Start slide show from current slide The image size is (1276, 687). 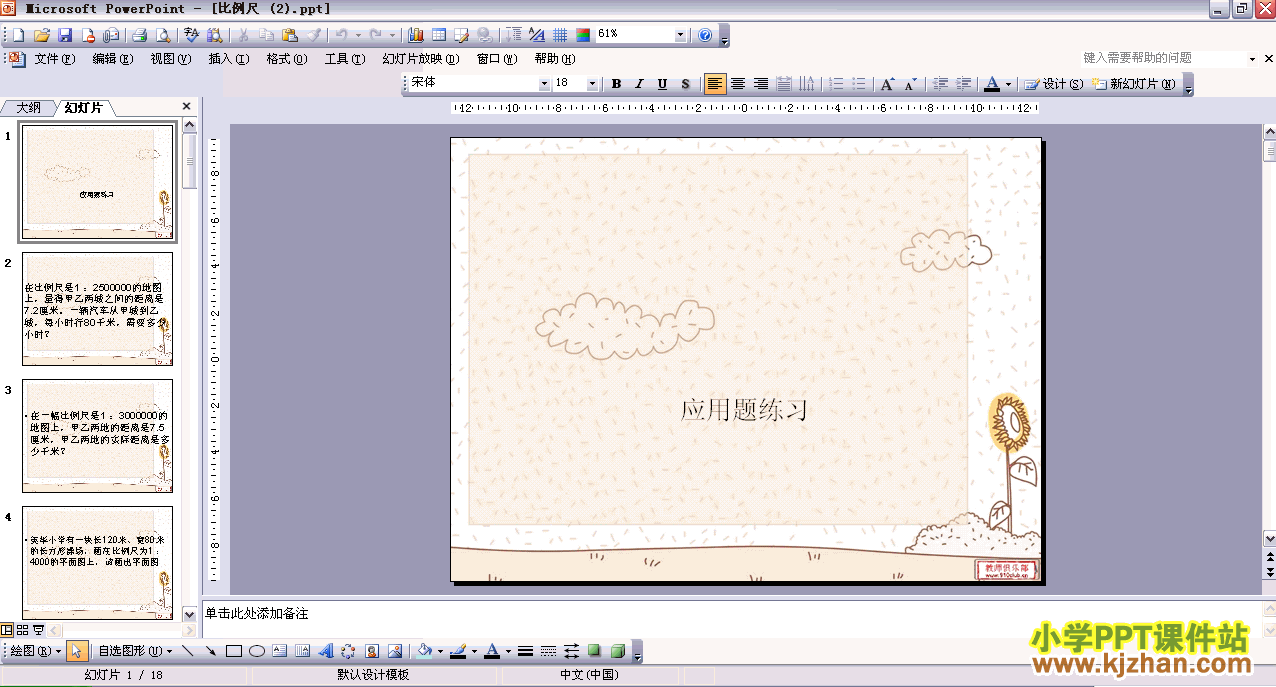[38, 630]
